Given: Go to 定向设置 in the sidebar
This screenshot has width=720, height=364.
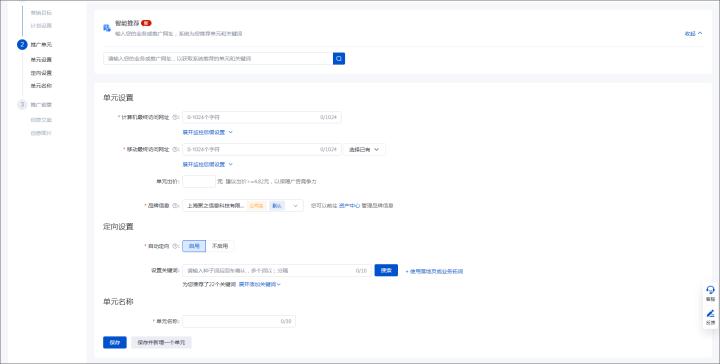Looking at the screenshot, I should pyautogui.click(x=41, y=73).
